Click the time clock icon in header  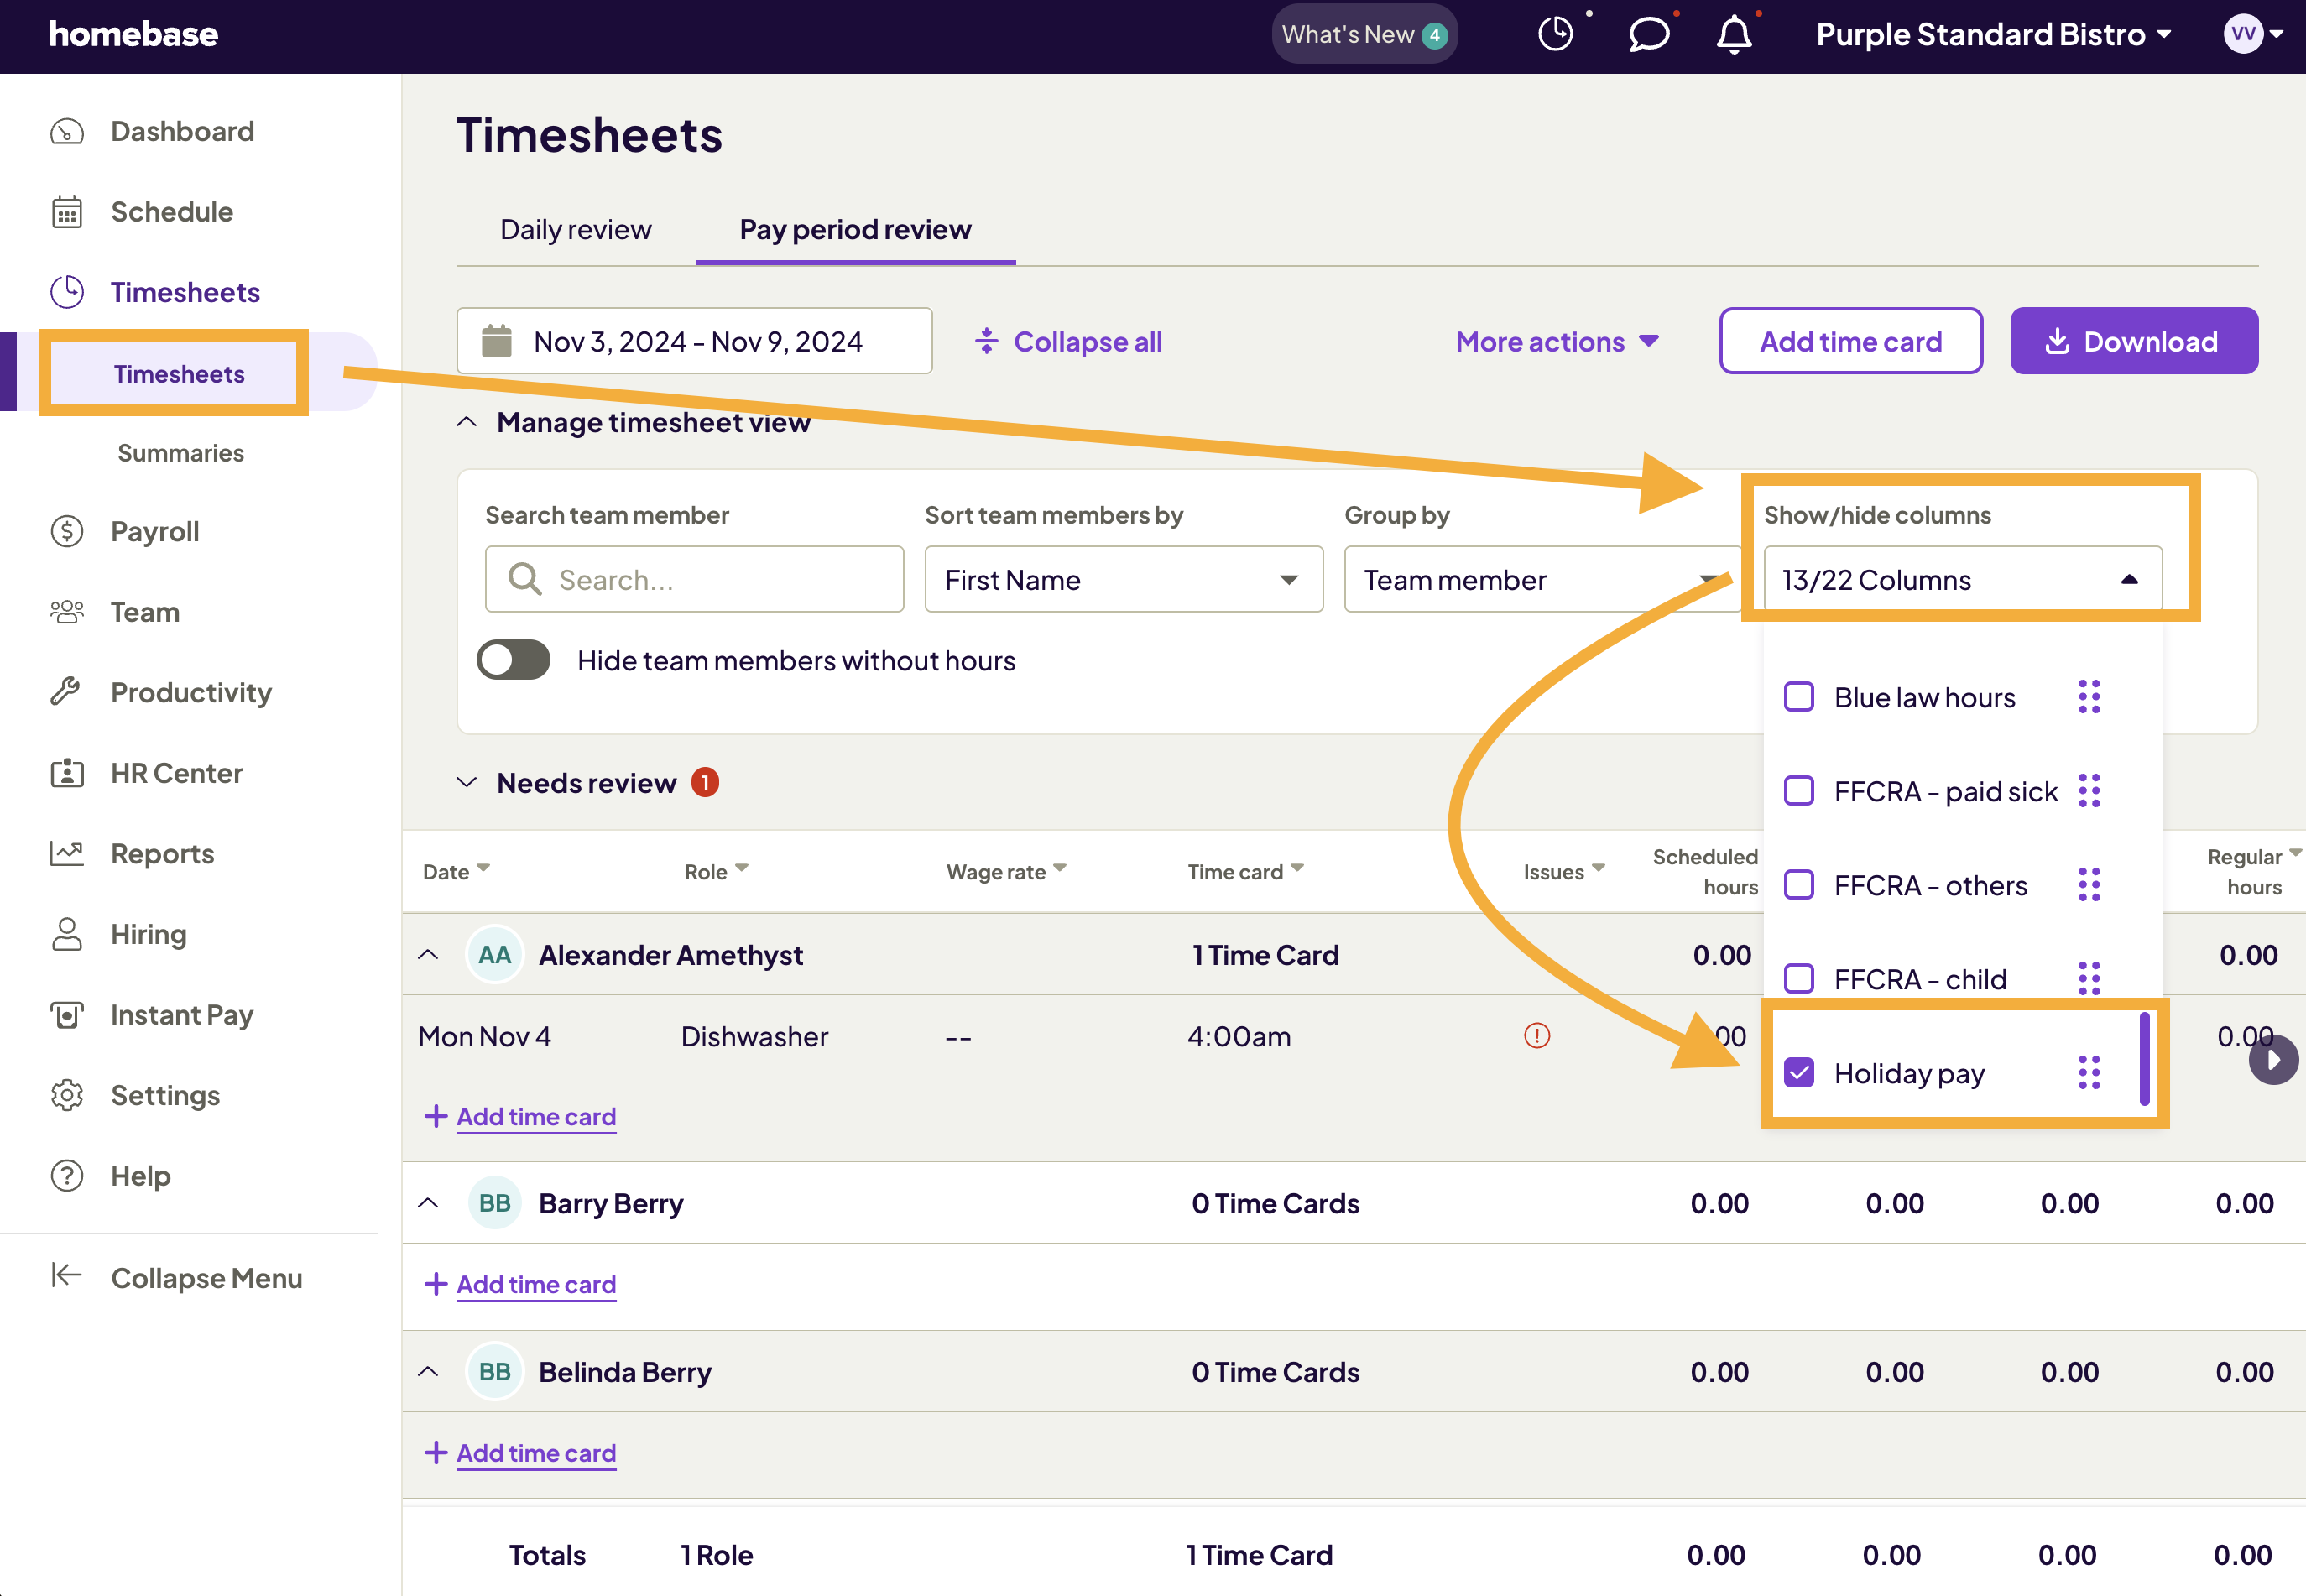coord(1555,34)
